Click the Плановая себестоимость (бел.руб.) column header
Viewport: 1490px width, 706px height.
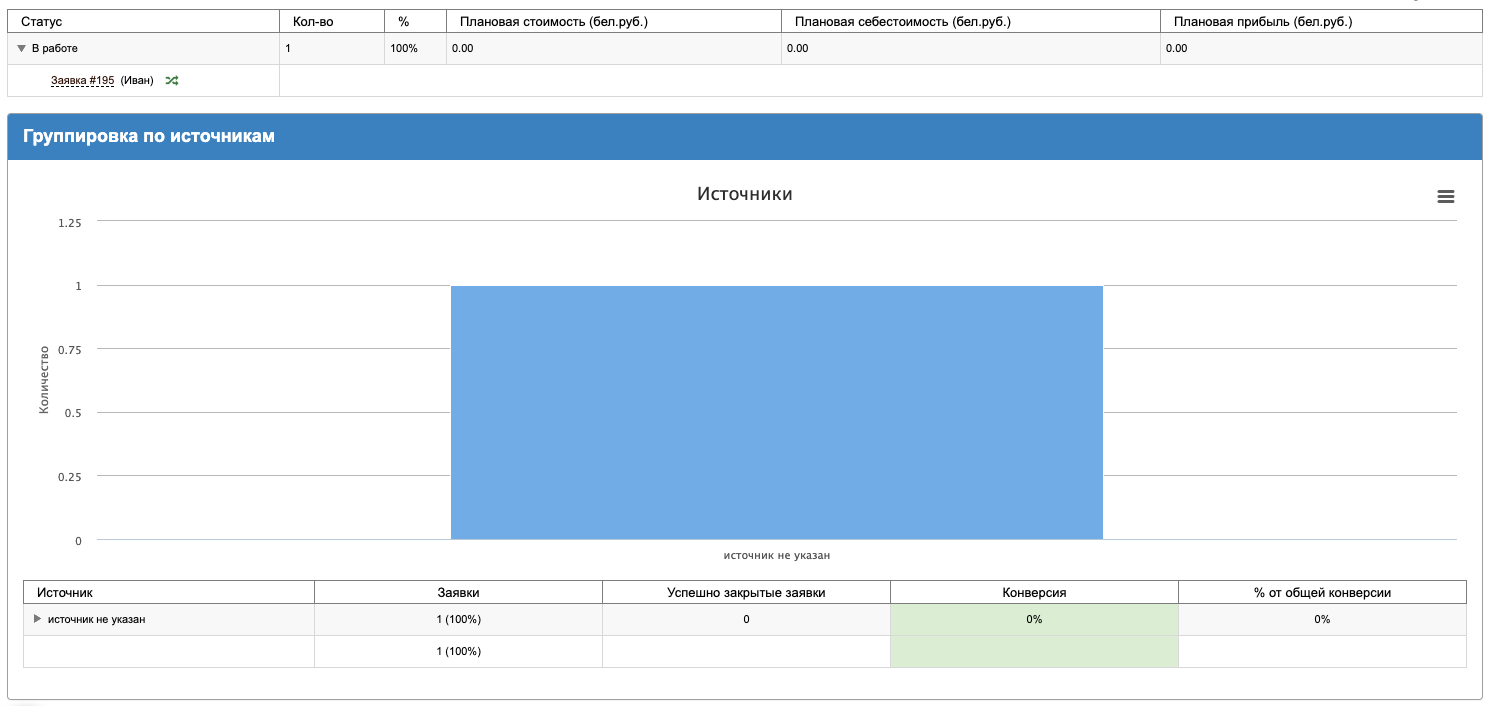tap(902, 21)
